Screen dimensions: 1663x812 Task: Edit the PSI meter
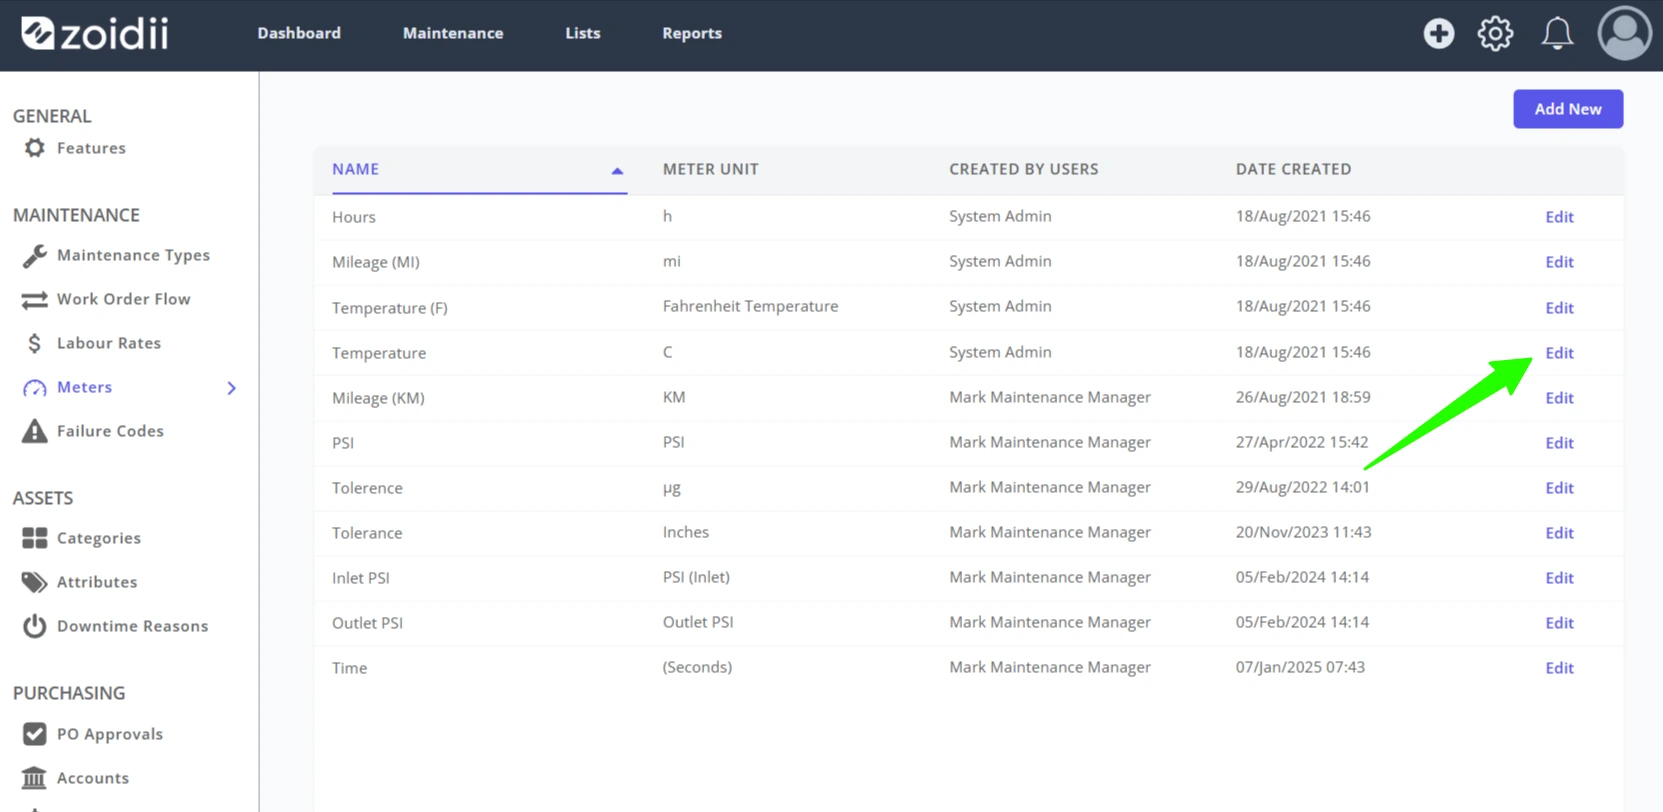1559,443
